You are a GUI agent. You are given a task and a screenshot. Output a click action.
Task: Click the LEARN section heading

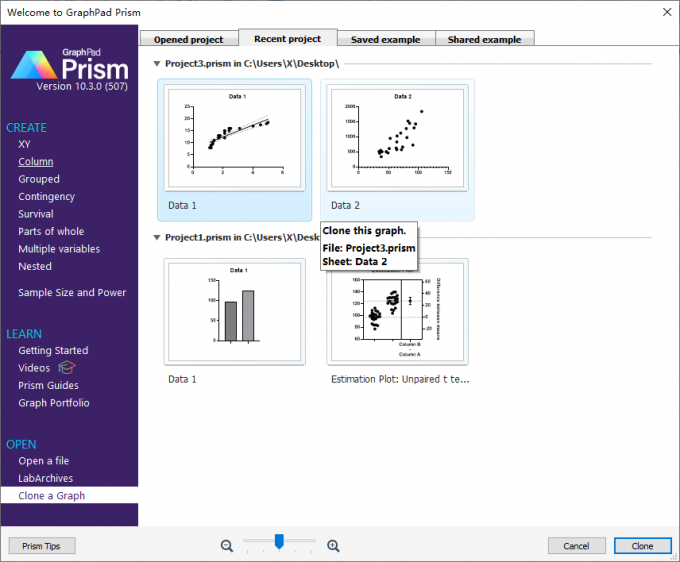(x=24, y=334)
